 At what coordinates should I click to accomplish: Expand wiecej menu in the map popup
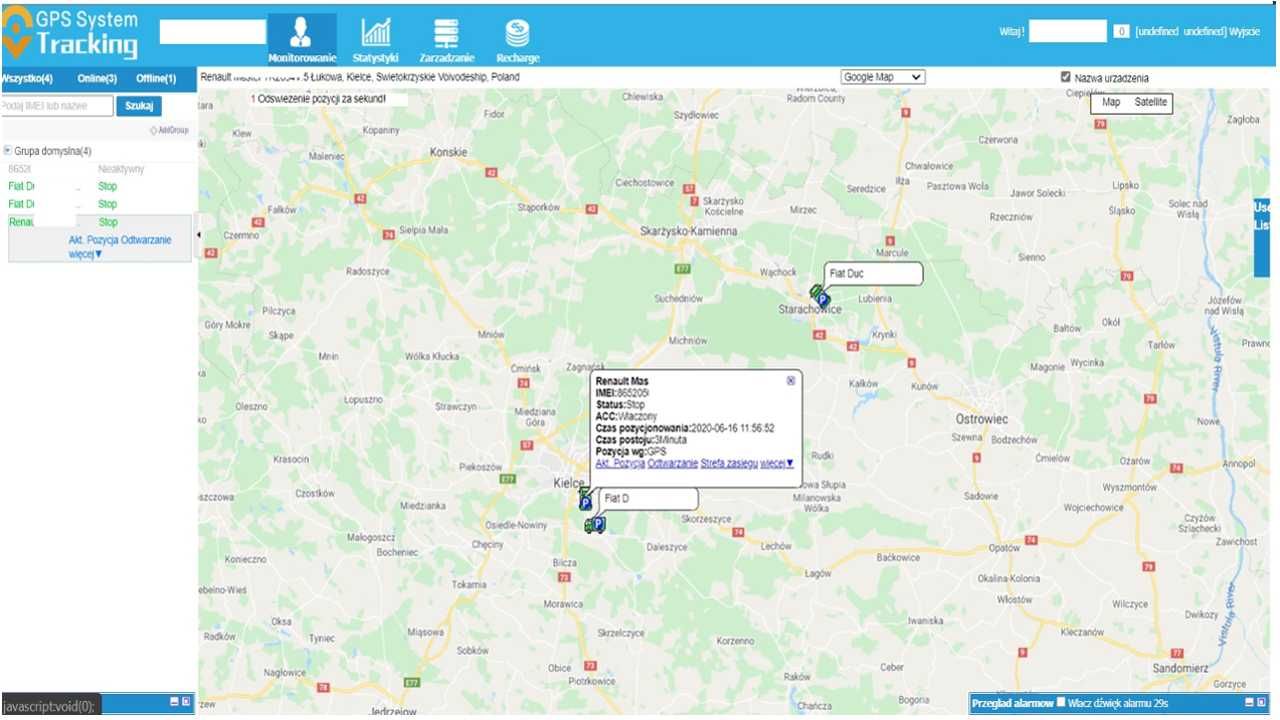pyautogui.click(x=777, y=463)
